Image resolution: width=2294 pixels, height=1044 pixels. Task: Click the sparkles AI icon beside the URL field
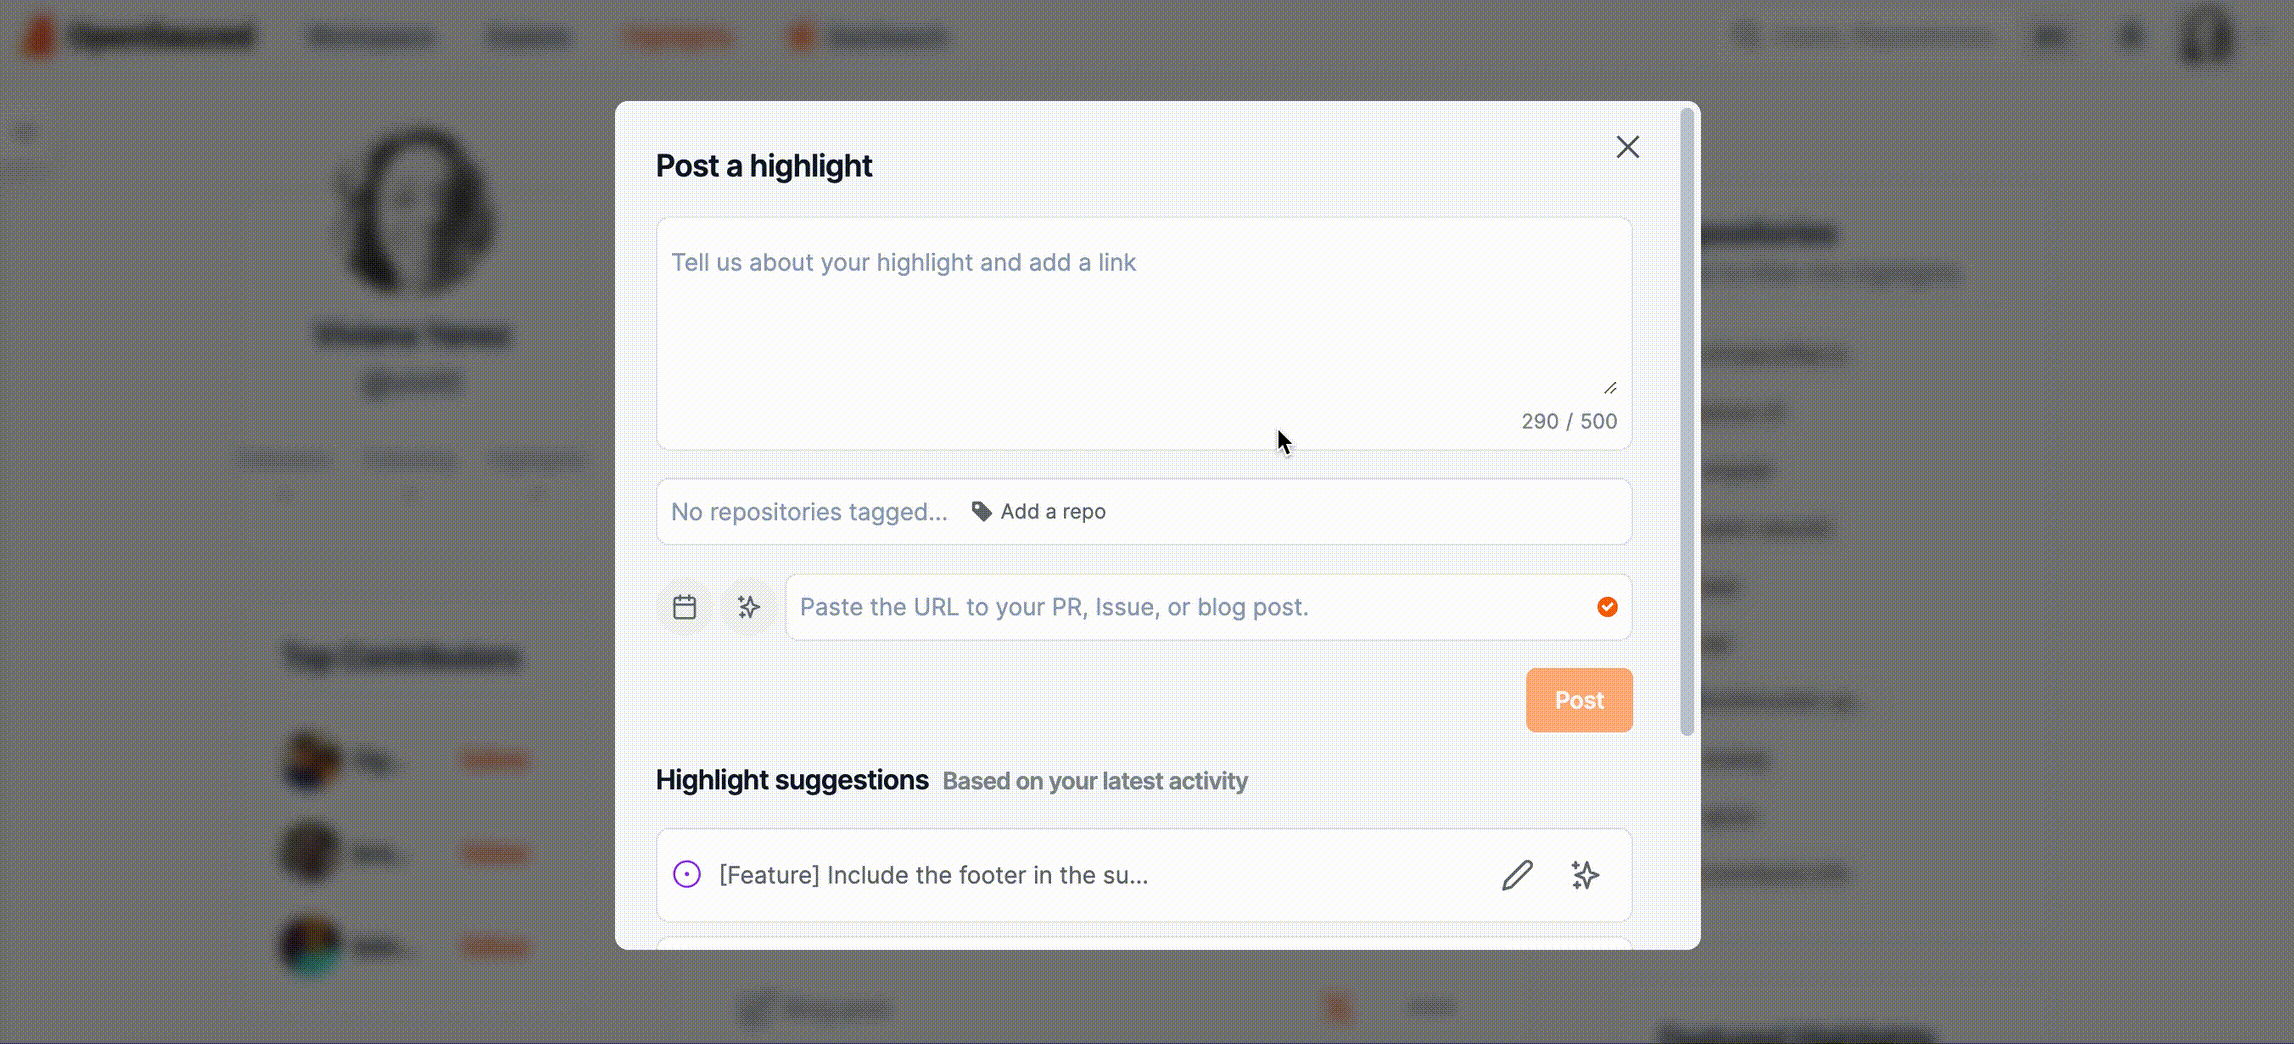(748, 606)
